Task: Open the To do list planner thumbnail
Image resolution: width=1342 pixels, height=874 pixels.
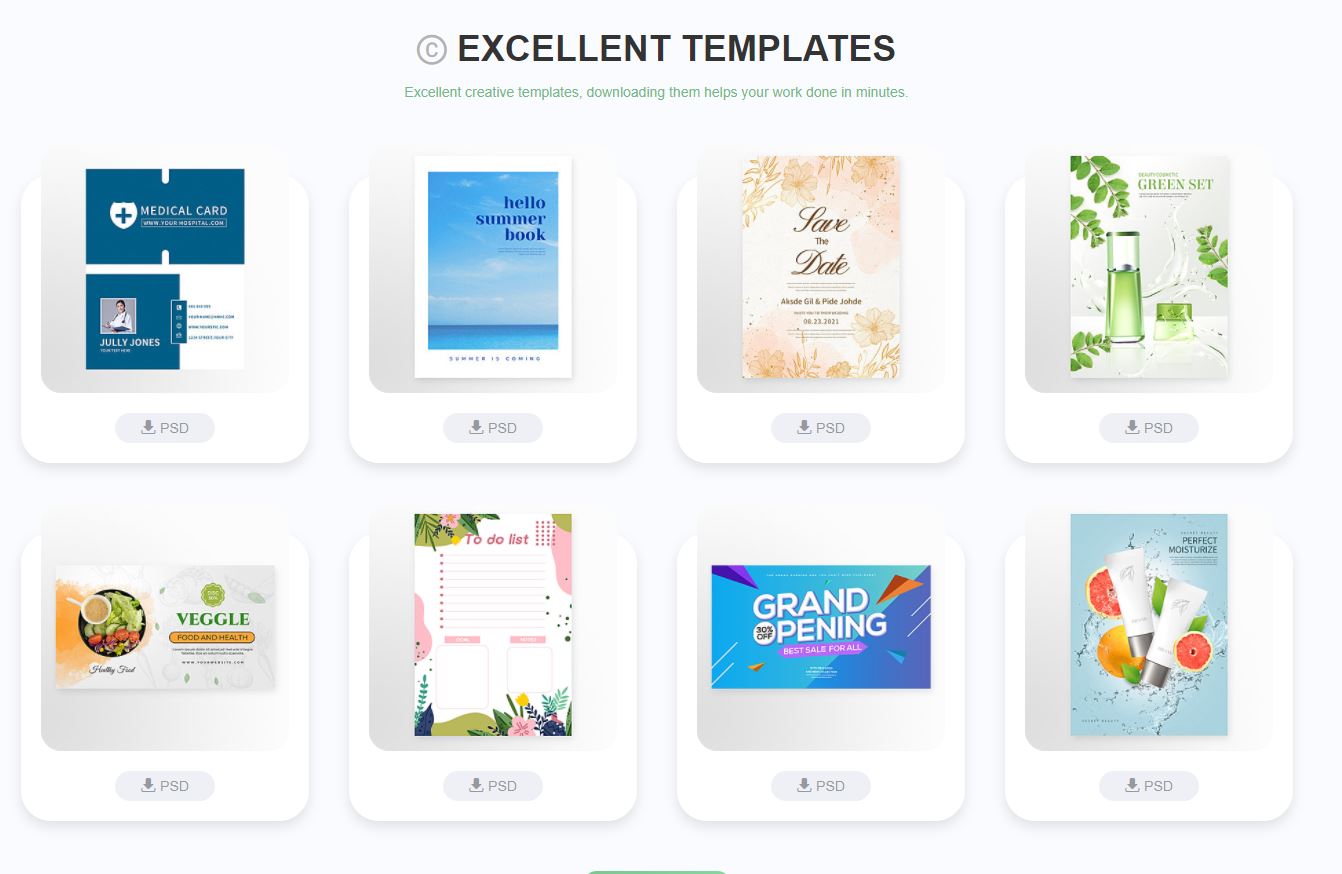Action: point(493,625)
